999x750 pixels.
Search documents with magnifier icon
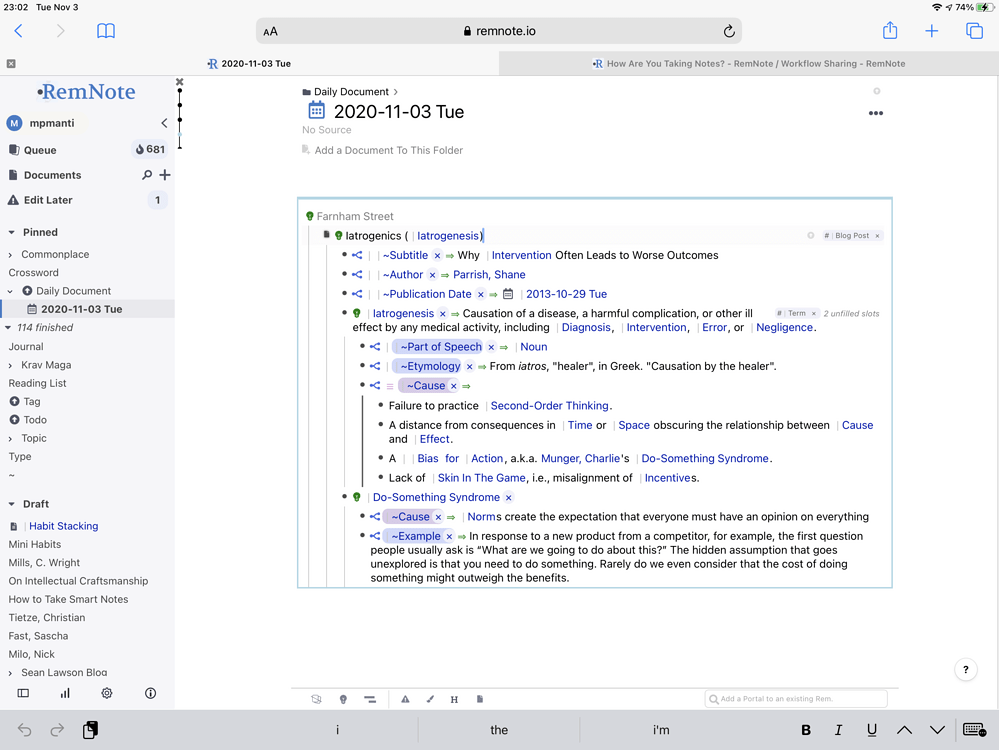[x=147, y=175]
